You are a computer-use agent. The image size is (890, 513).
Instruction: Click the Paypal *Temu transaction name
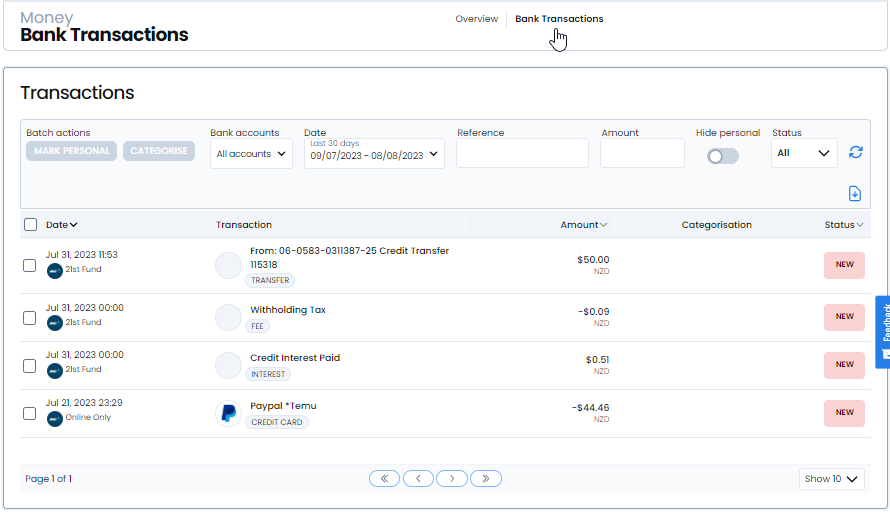tap(283, 406)
